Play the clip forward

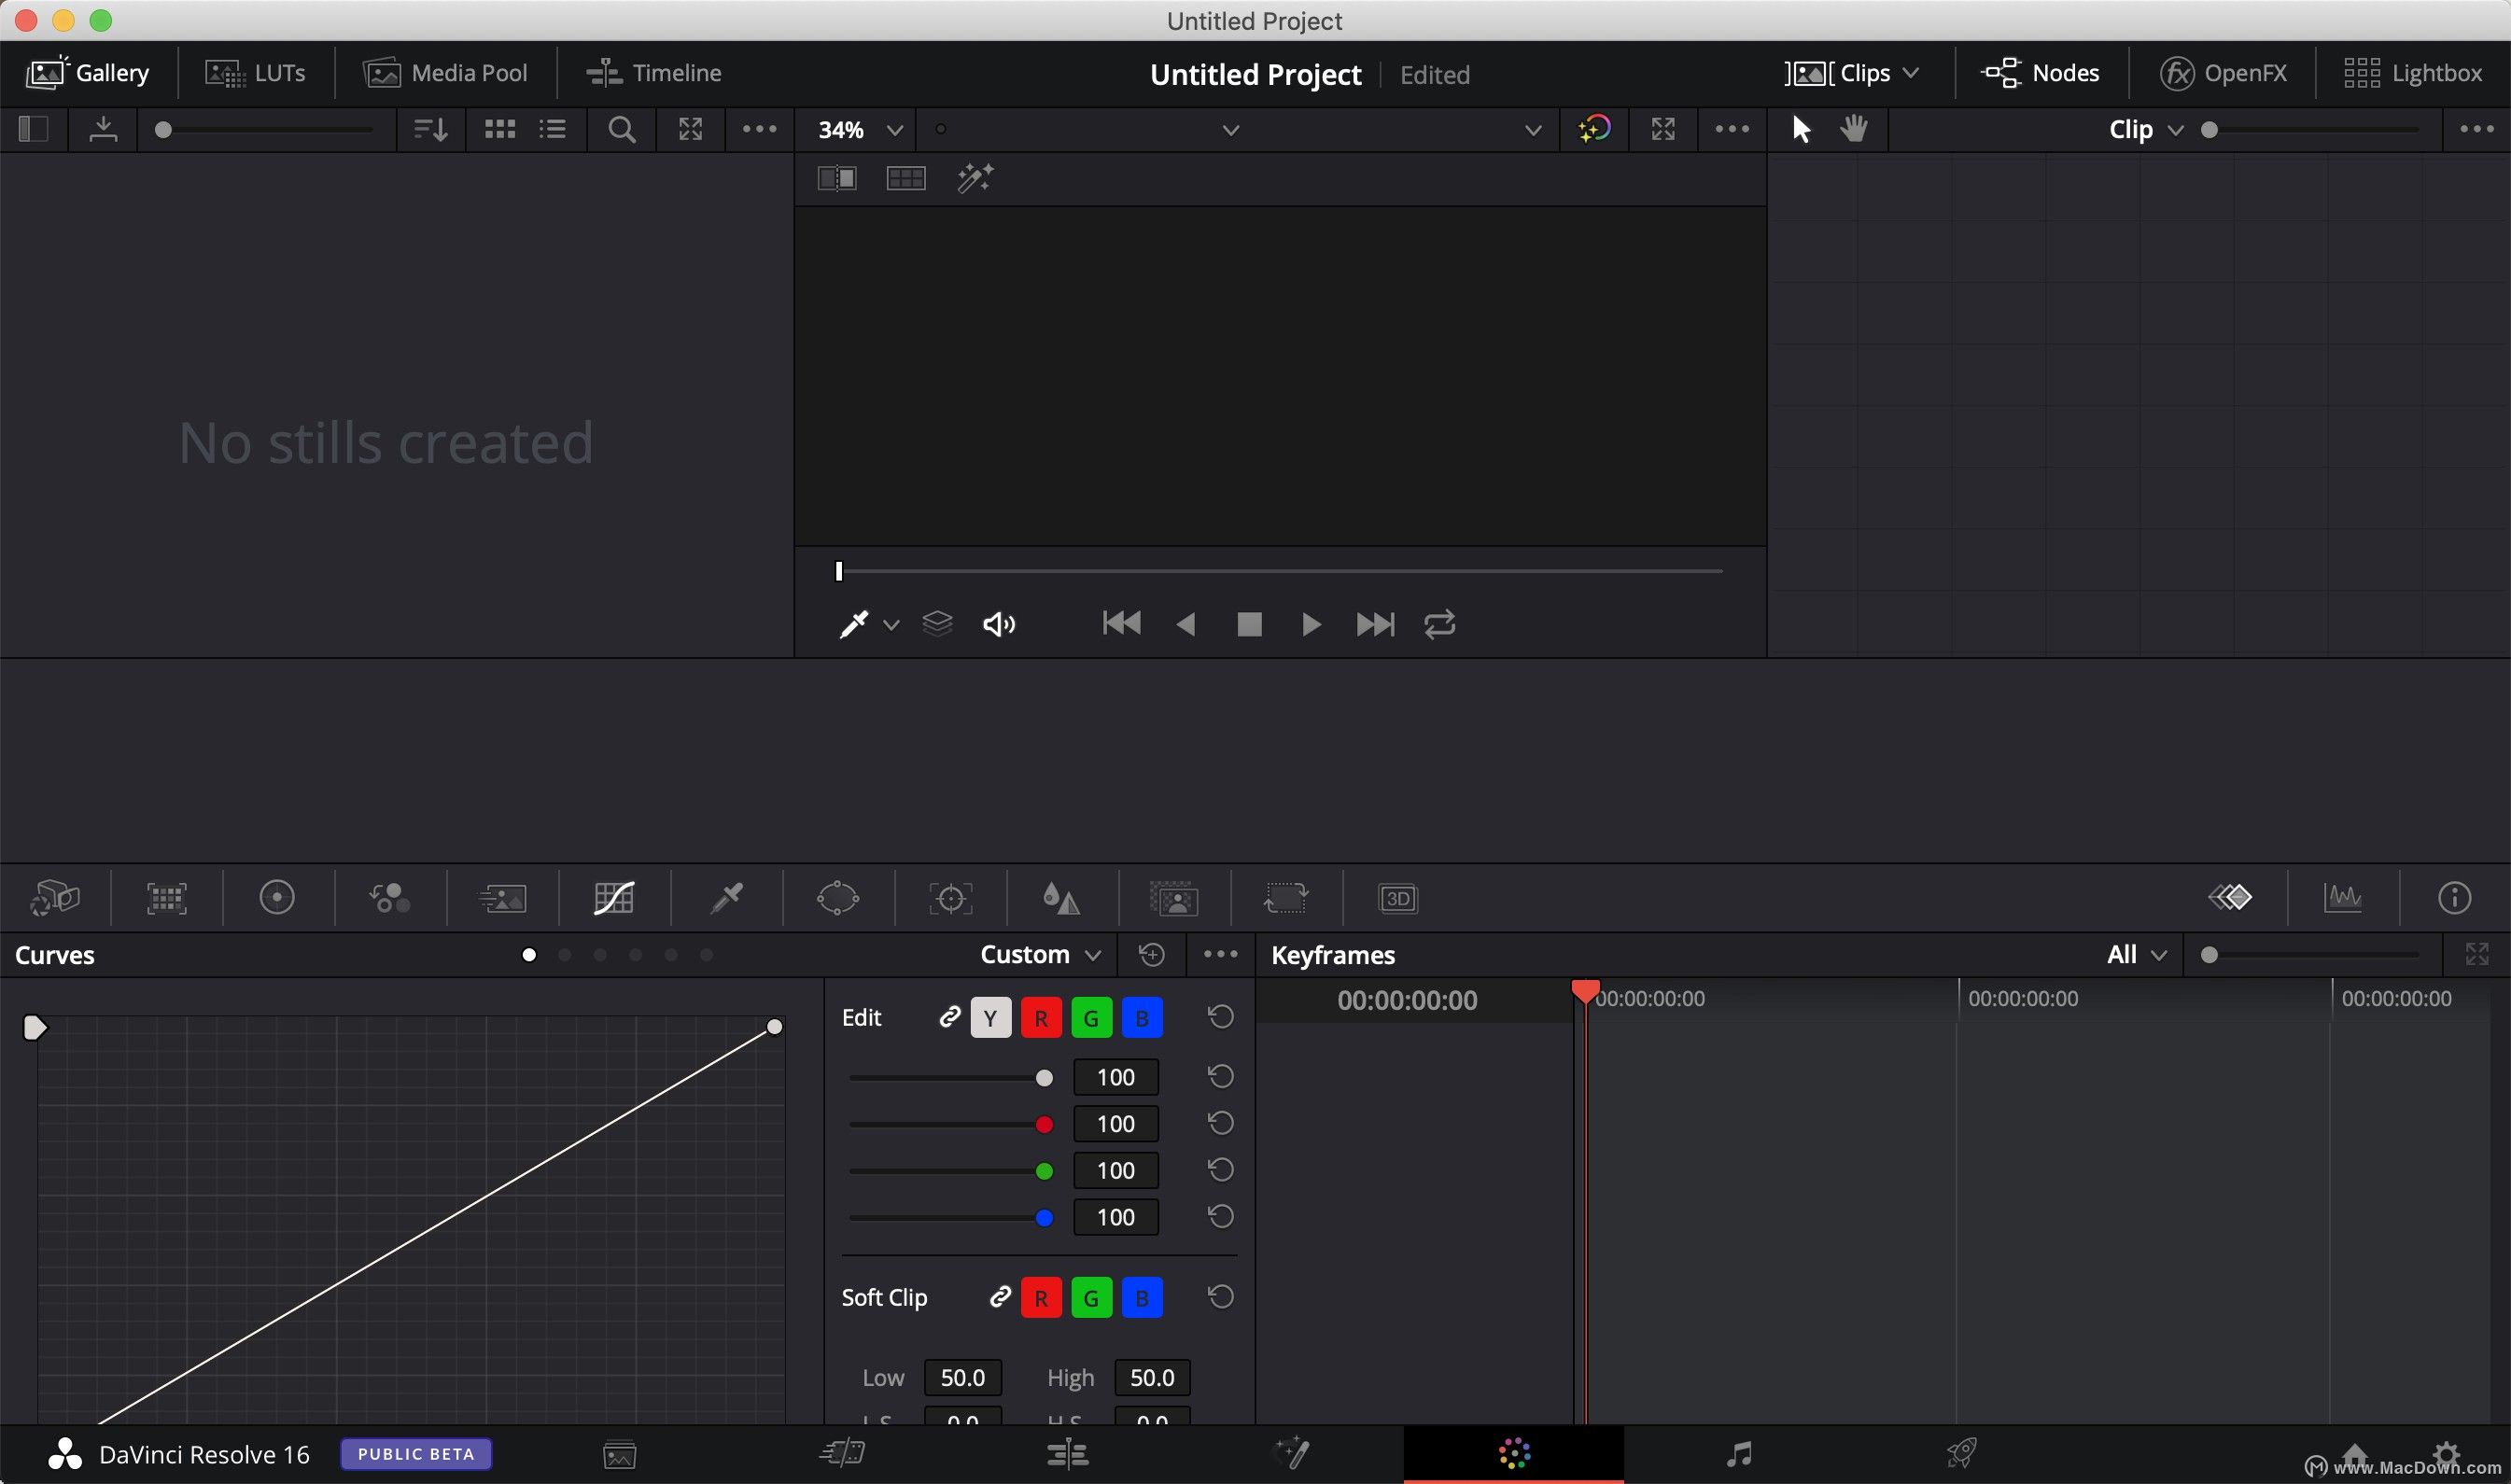point(1311,625)
